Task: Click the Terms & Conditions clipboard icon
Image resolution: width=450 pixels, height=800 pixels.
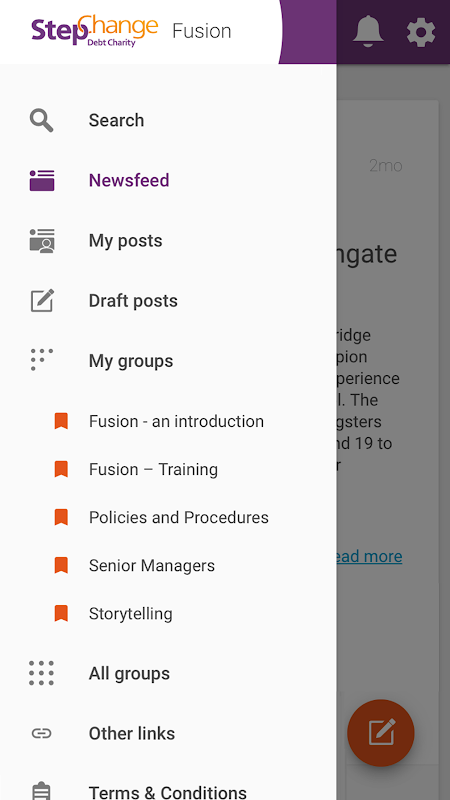Action: pos(41,791)
